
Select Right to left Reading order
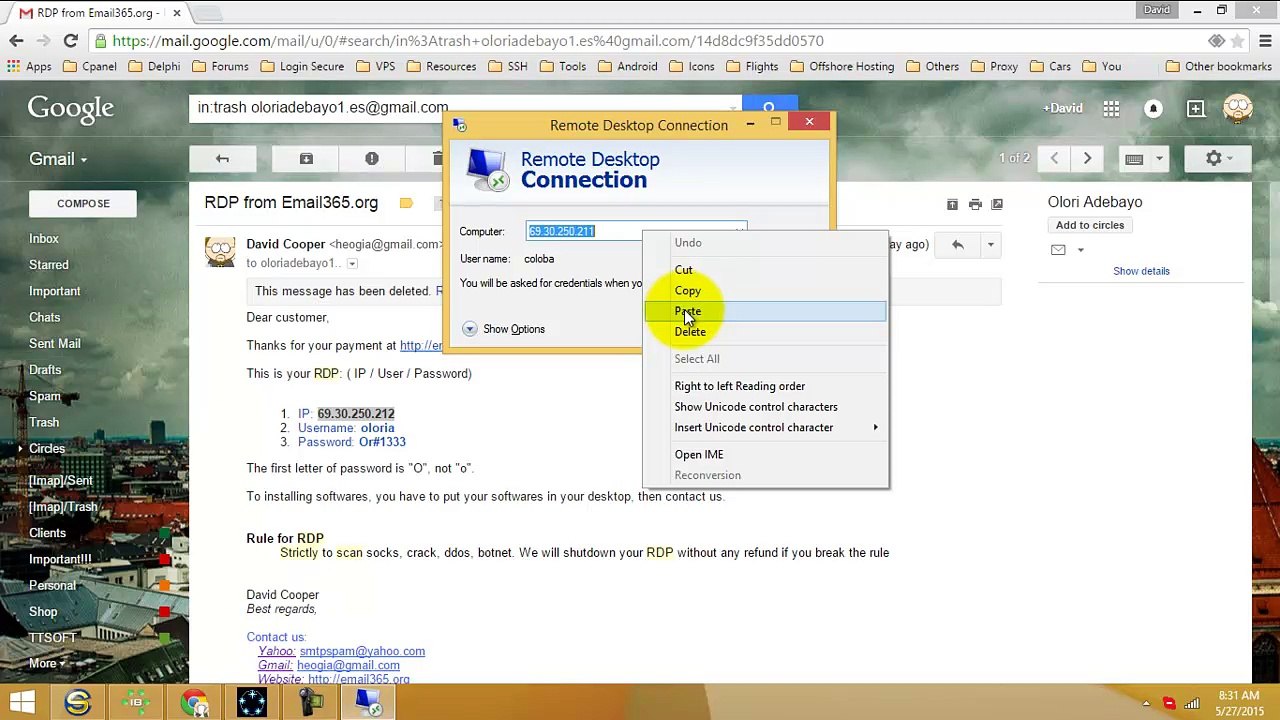click(x=765, y=386)
